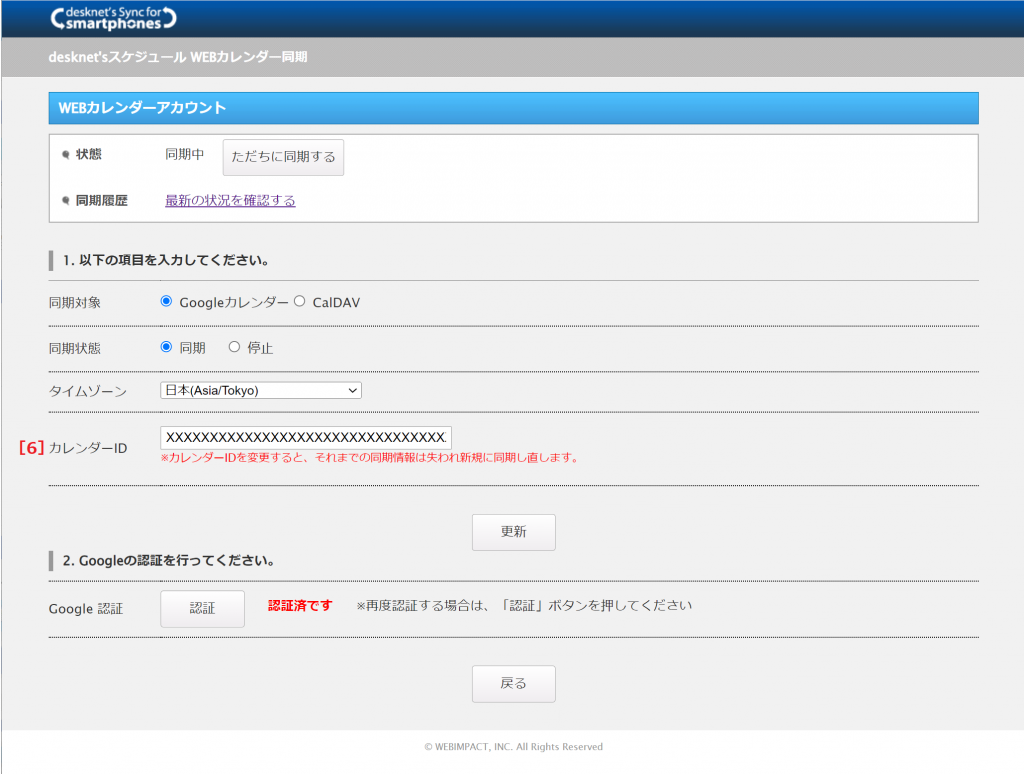Set sync state to 同期
Image resolution: width=1024 pixels, height=774 pixels.
tap(167, 347)
